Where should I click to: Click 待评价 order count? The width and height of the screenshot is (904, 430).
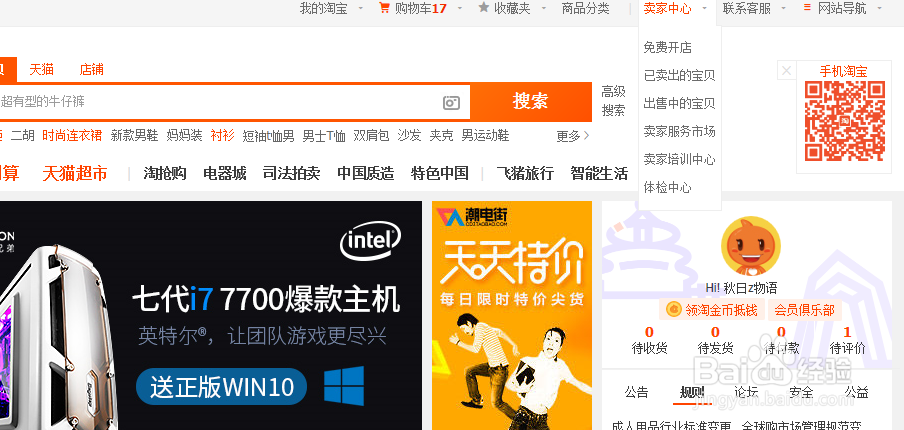coord(848,341)
